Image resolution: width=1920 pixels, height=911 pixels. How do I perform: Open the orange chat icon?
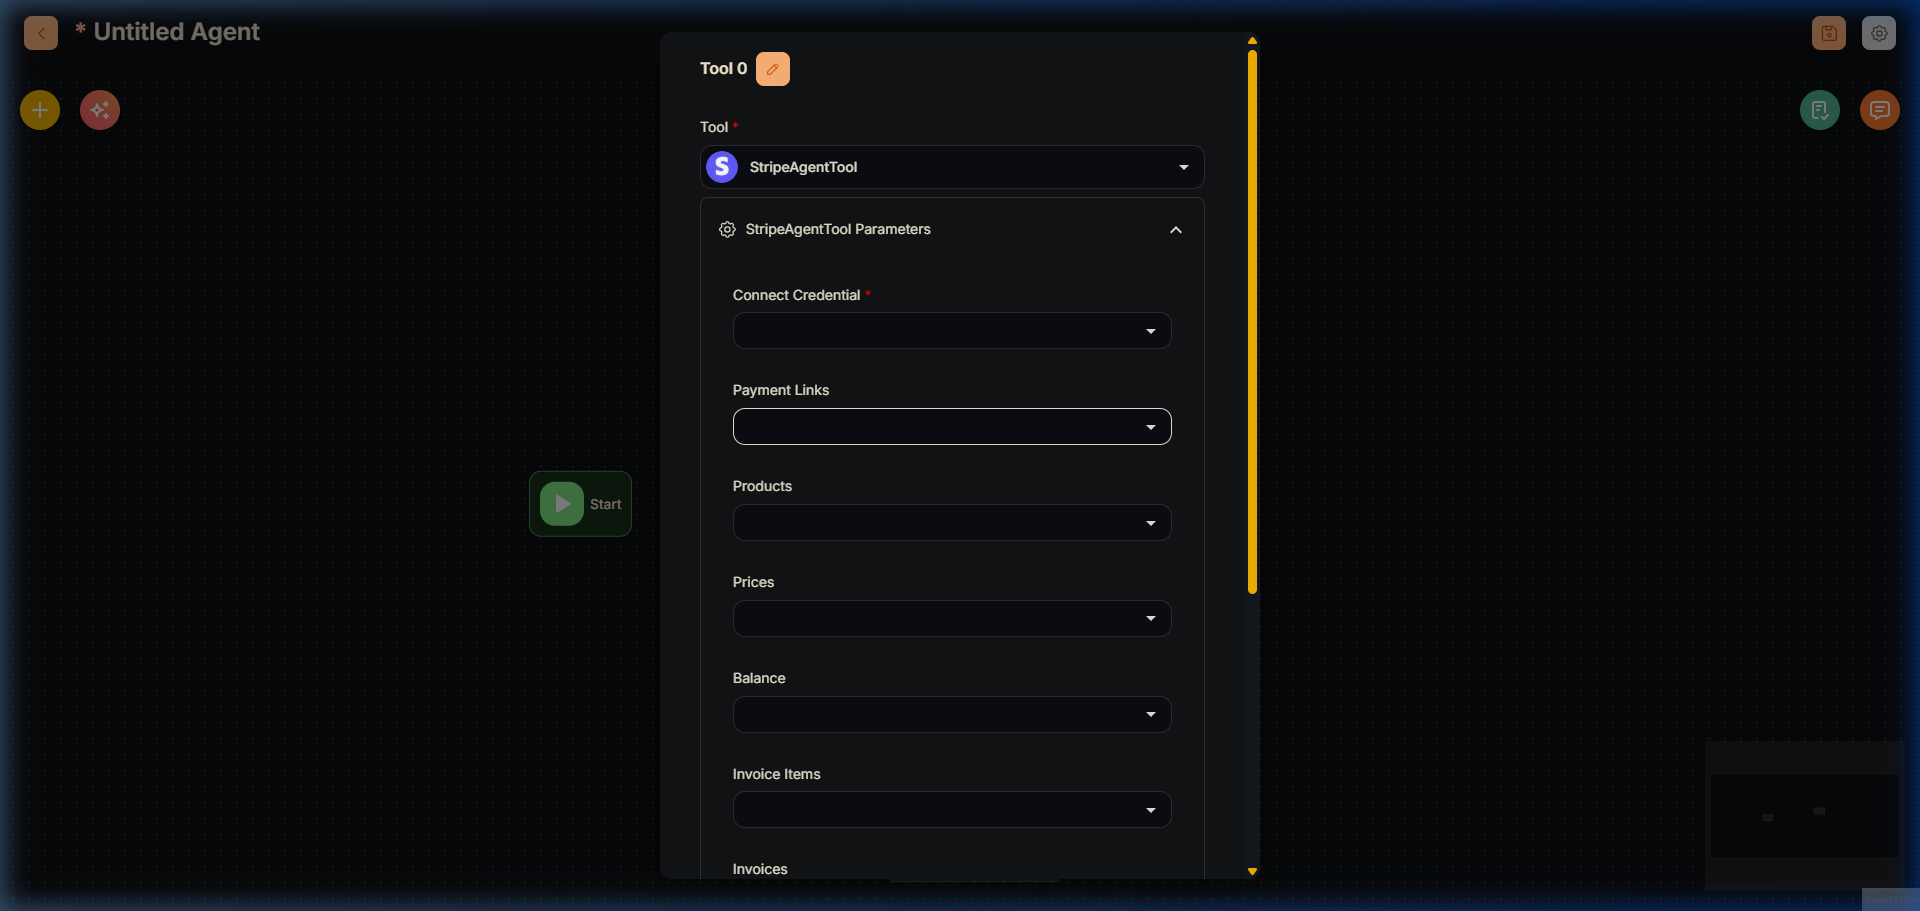click(x=1880, y=110)
